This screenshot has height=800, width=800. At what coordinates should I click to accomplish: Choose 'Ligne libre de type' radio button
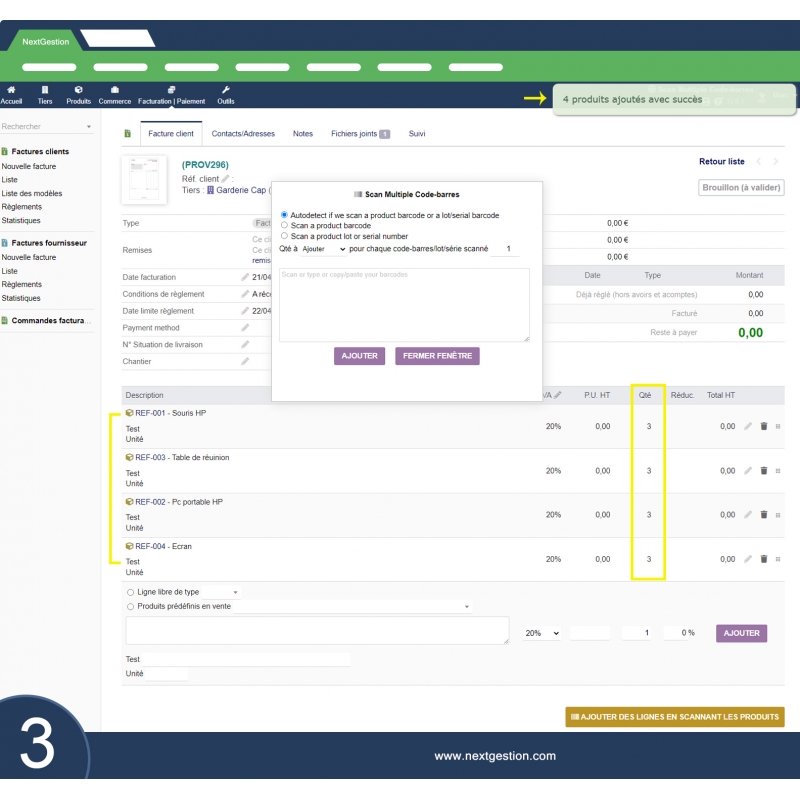point(130,592)
